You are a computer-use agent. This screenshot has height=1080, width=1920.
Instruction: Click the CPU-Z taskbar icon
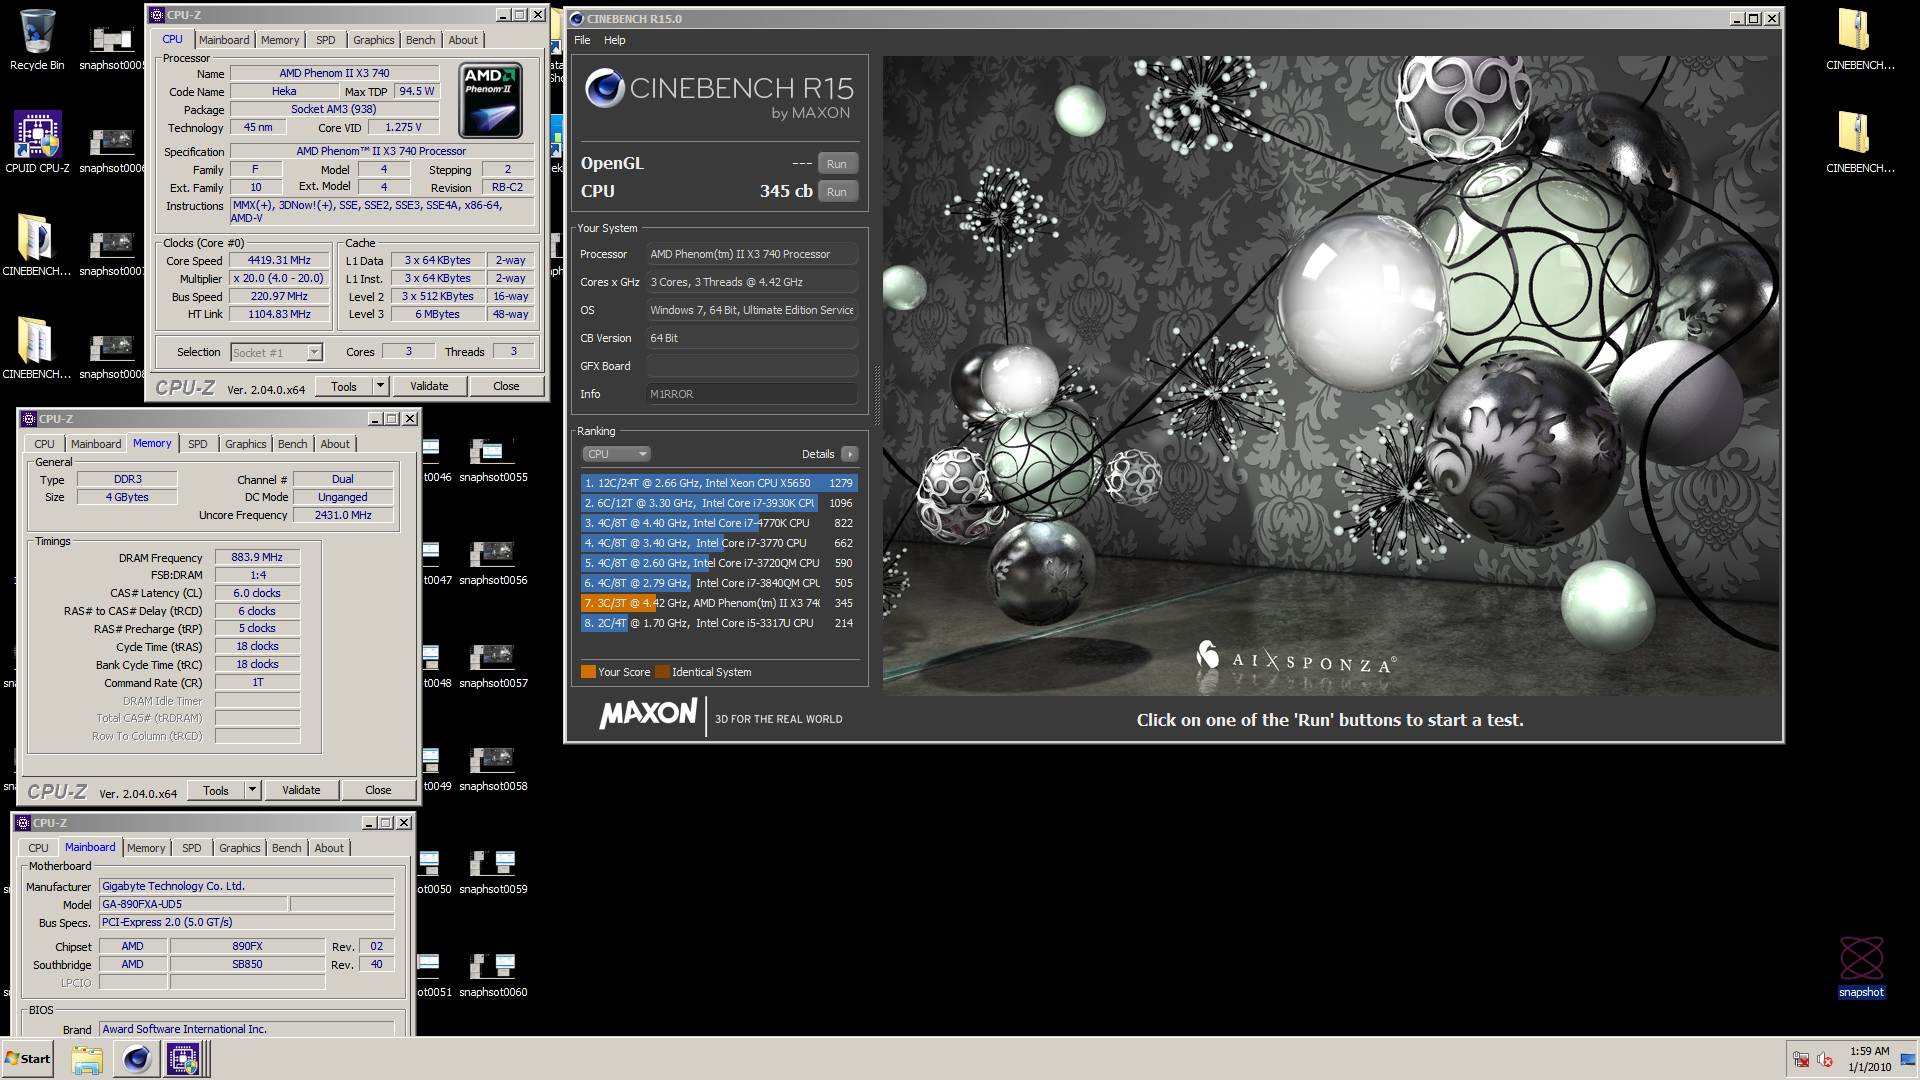coord(183,1059)
